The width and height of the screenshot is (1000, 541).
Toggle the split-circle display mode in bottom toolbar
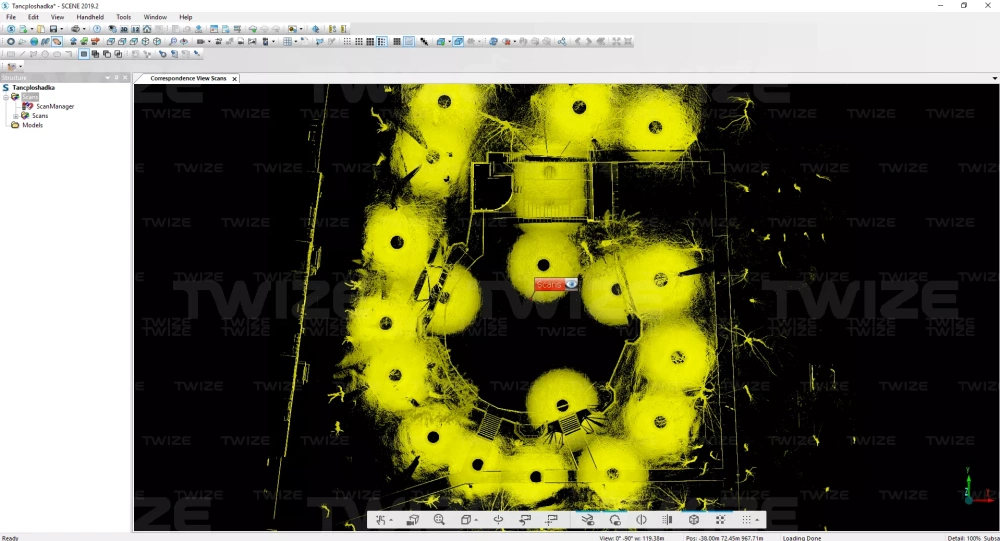click(x=641, y=520)
